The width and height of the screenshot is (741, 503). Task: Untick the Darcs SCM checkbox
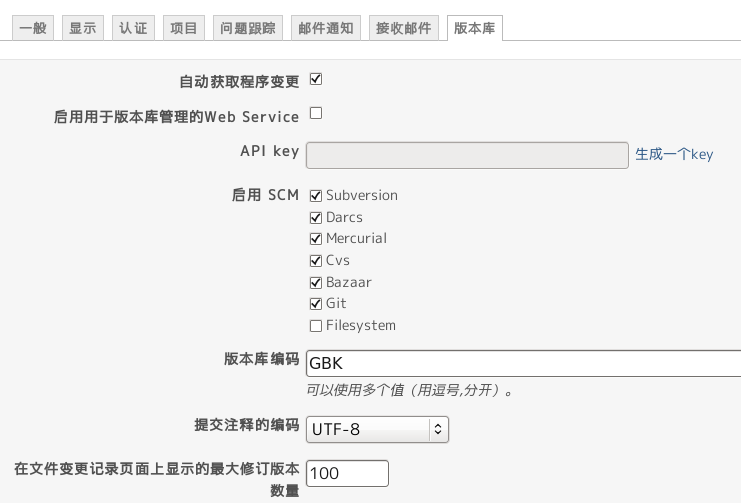point(316,217)
